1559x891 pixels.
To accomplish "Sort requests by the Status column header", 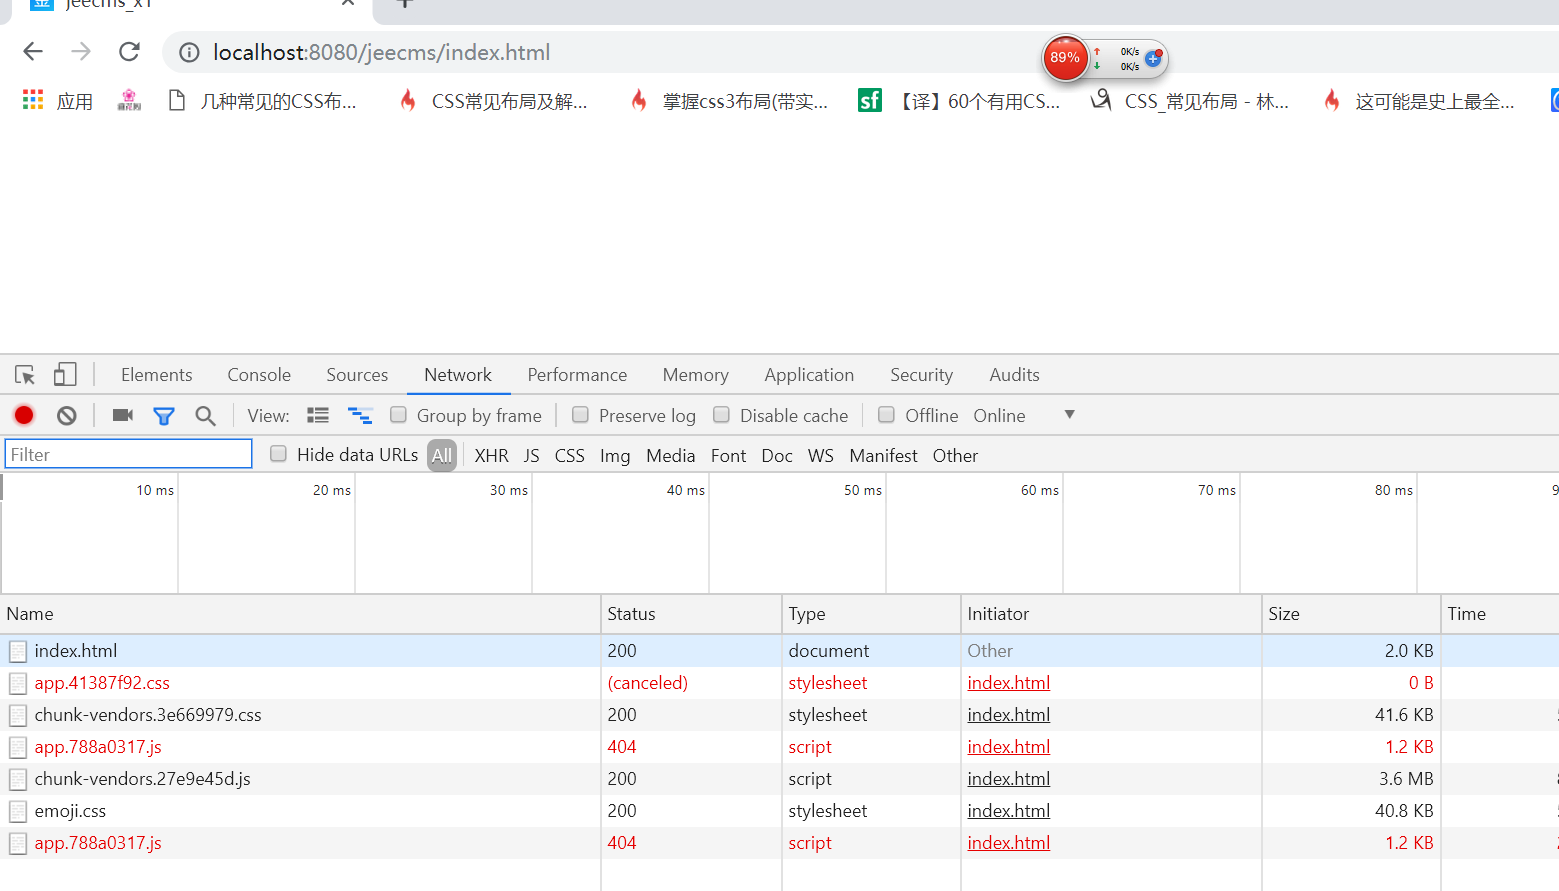I will click(631, 614).
